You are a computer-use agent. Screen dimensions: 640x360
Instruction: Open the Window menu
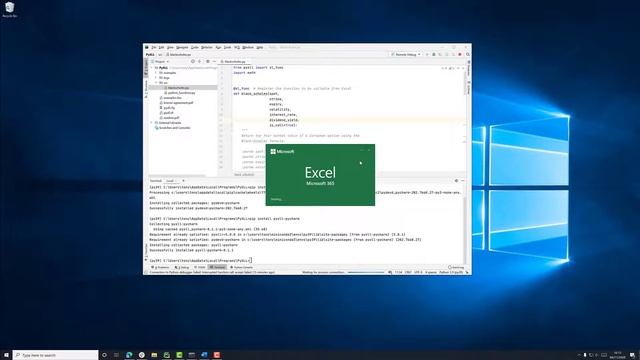click(x=248, y=48)
